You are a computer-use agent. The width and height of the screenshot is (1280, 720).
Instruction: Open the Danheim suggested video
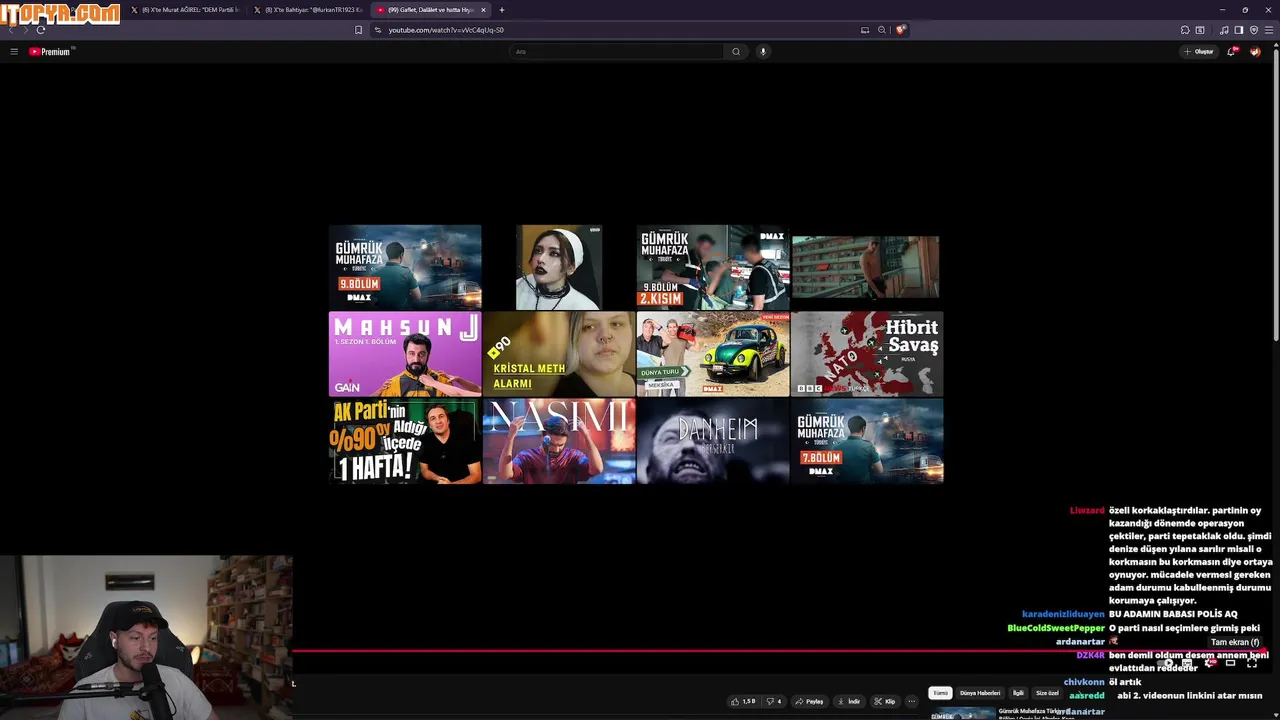713,441
